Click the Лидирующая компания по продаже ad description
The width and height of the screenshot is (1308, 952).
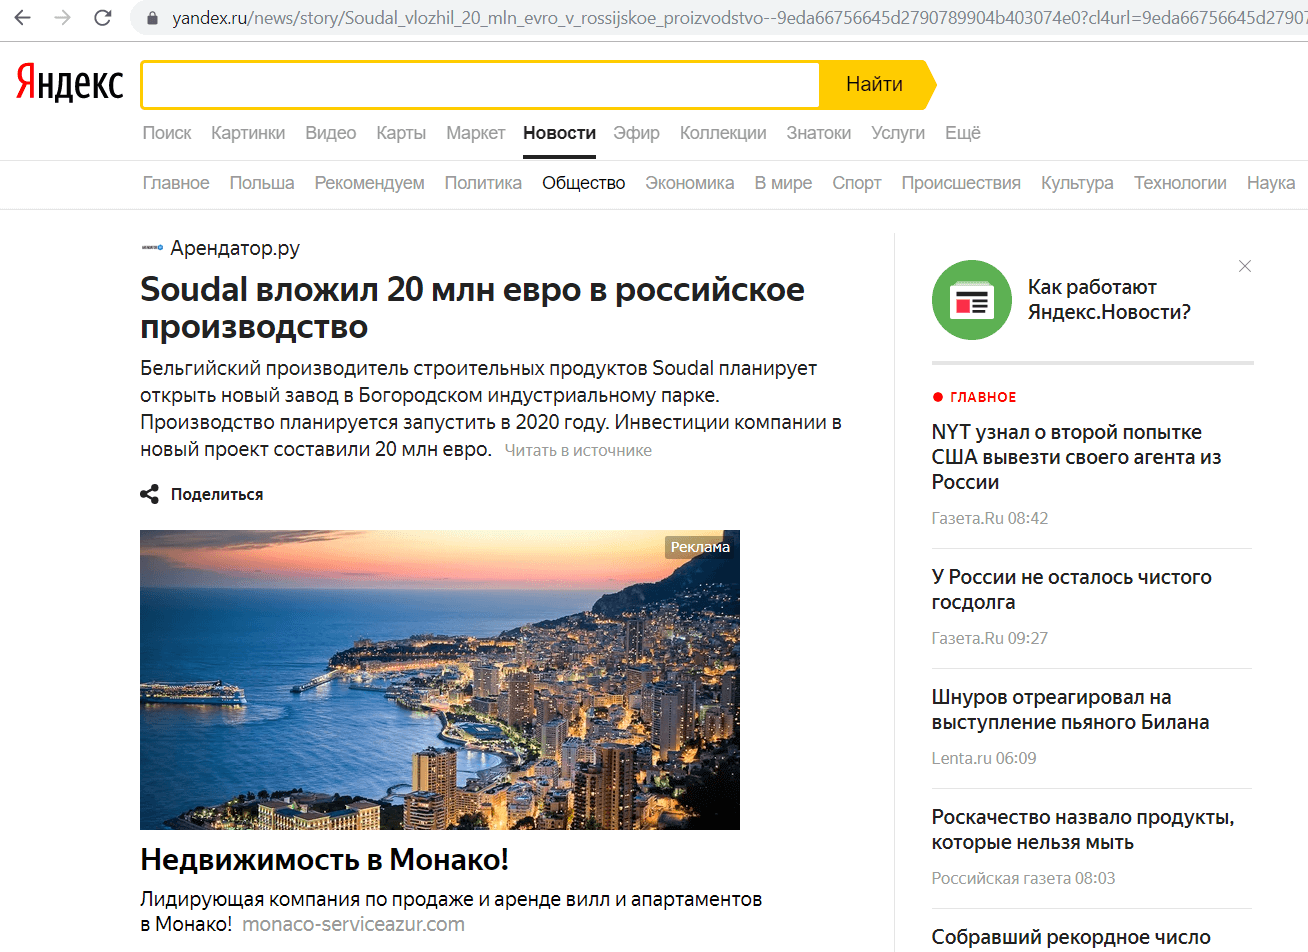[451, 912]
